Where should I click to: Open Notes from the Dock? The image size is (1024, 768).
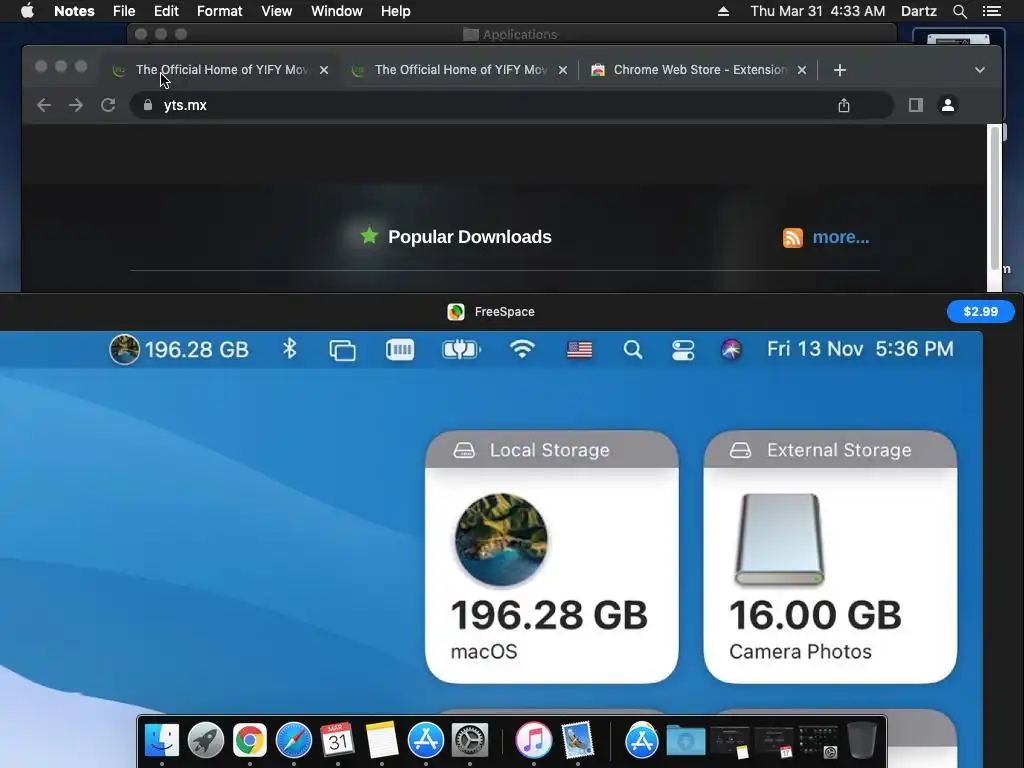pyautogui.click(x=381, y=740)
